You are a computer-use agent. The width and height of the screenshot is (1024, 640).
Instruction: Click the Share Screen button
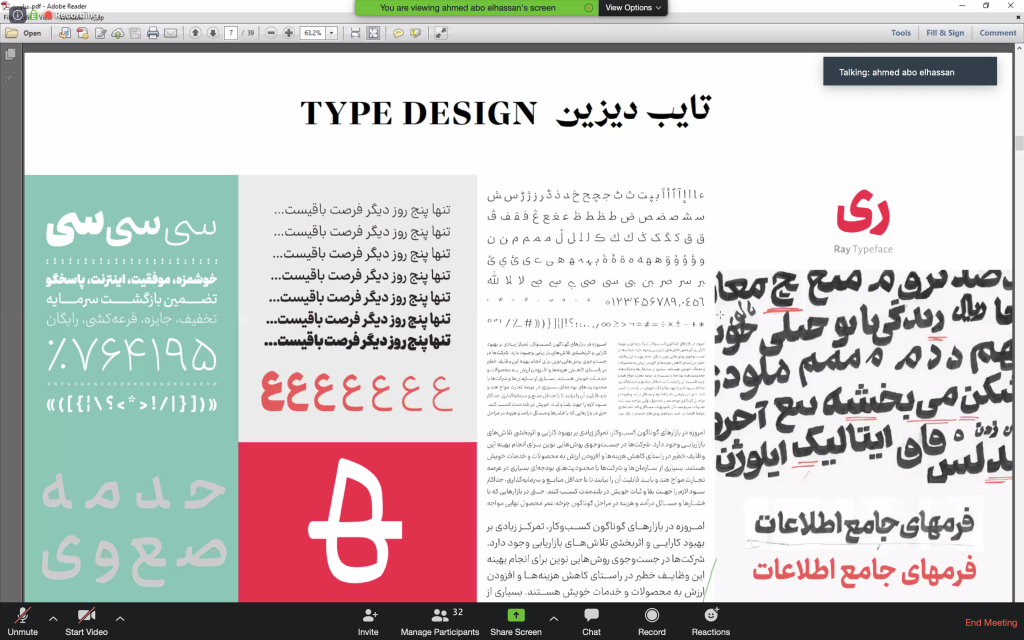(516, 622)
